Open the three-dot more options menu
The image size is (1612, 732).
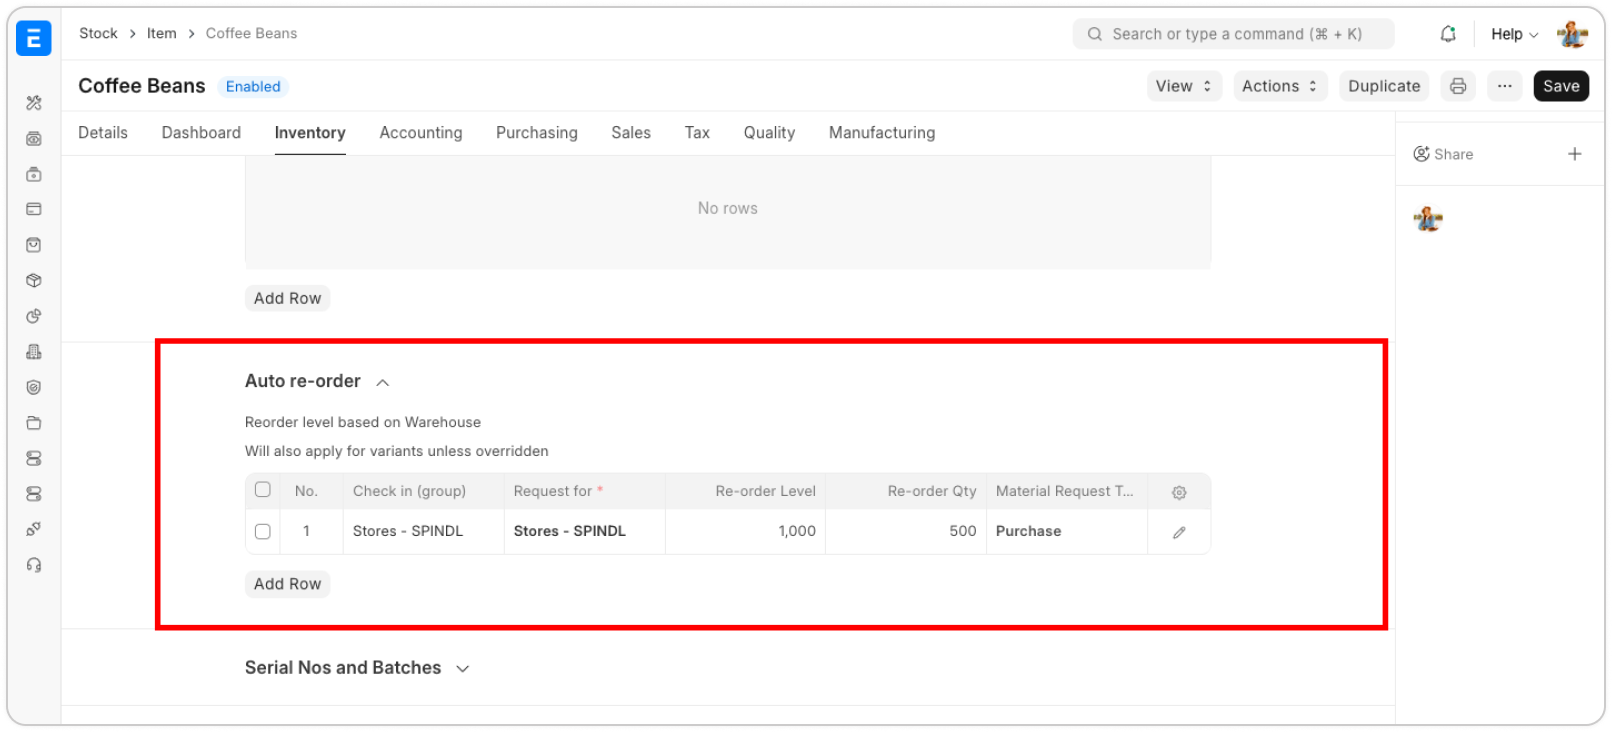[x=1504, y=86]
